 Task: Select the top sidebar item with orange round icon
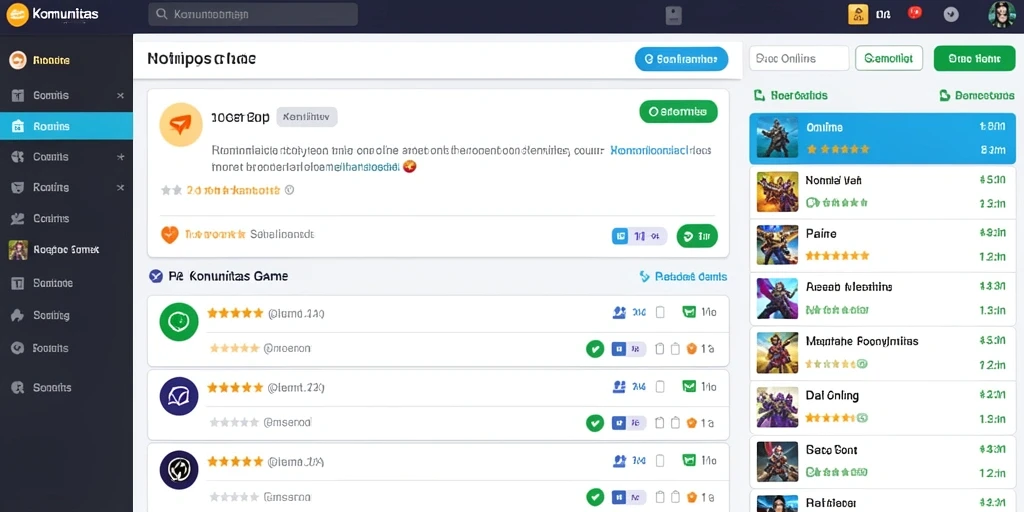tap(66, 60)
